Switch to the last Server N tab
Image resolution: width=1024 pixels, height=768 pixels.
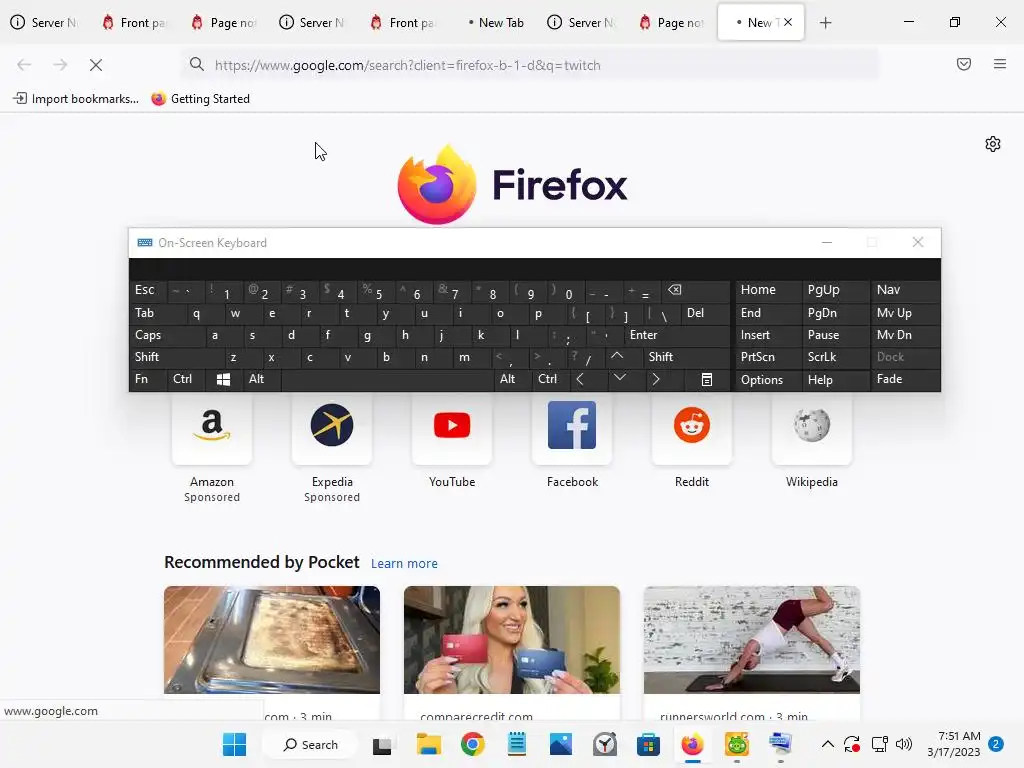(583, 22)
